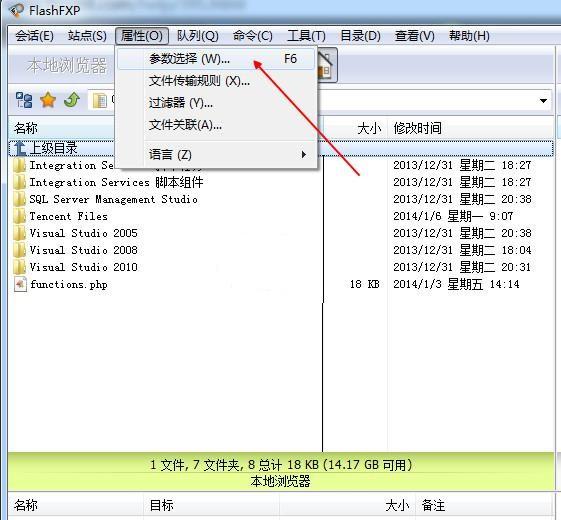Viewport: 561px width, 520px height.
Task: Click the folder tree view icon
Action: [24, 100]
